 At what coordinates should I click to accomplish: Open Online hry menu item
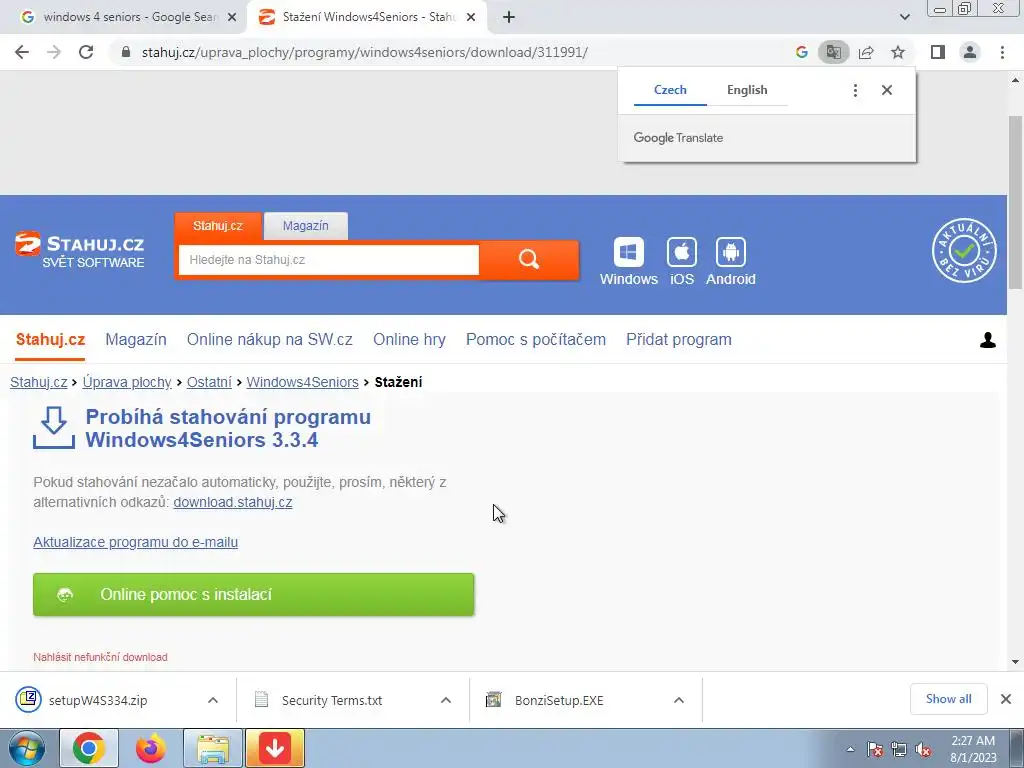pyautogui.click(x=409, y=340)
